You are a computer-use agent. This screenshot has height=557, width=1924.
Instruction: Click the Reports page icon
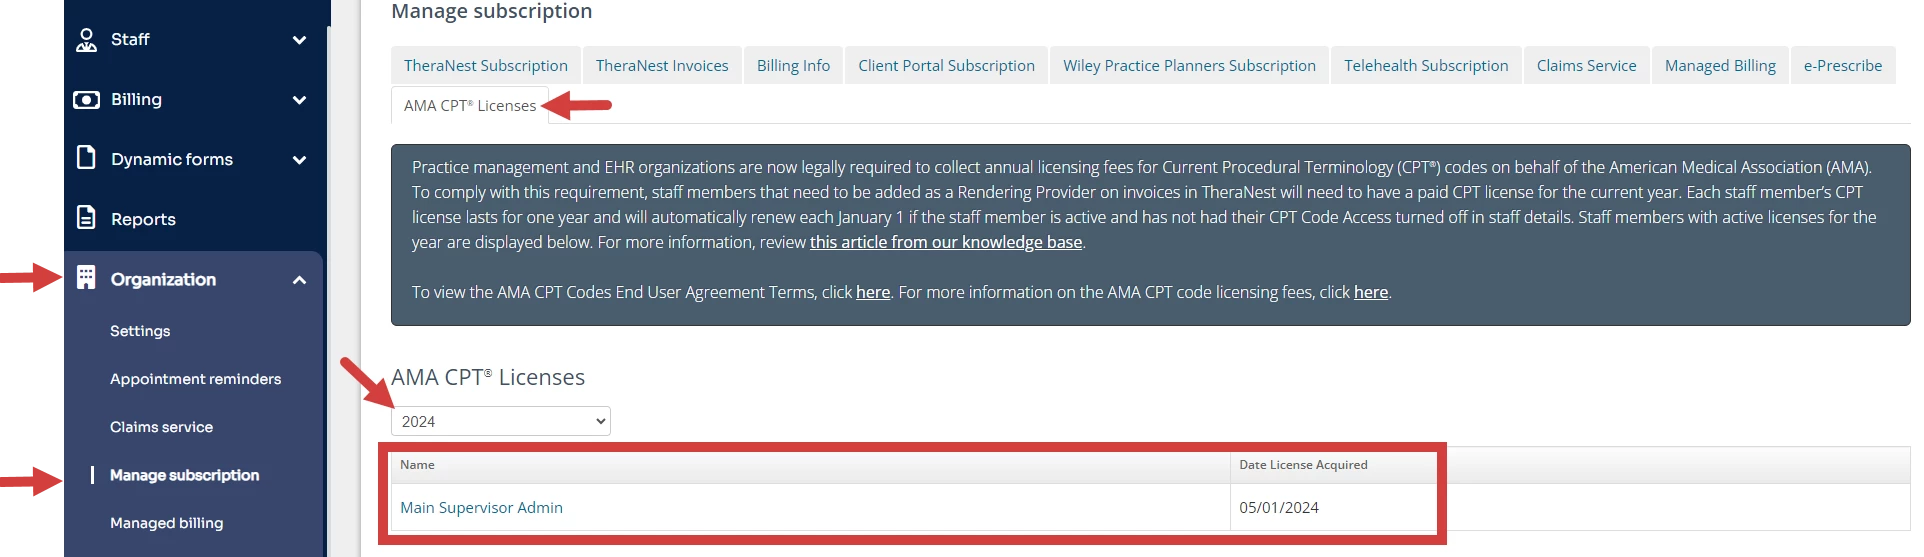click(x=87, y=217)
